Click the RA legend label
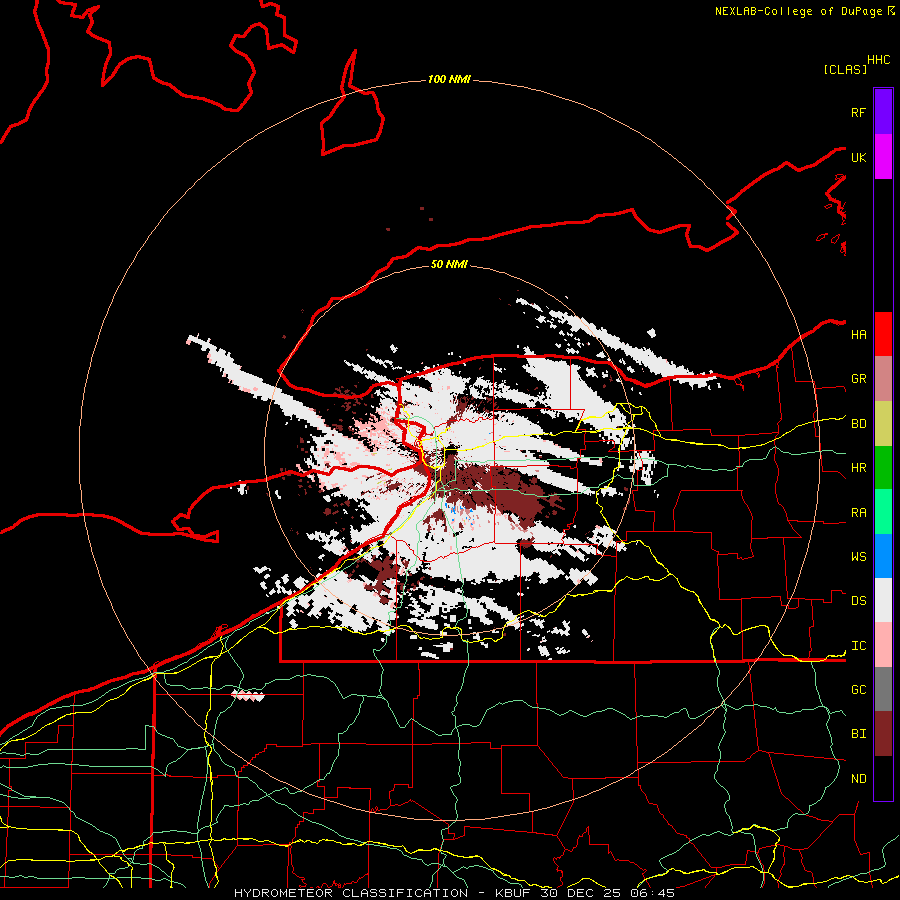The height and width of the screenshot is (900, 900). (858, 513)
